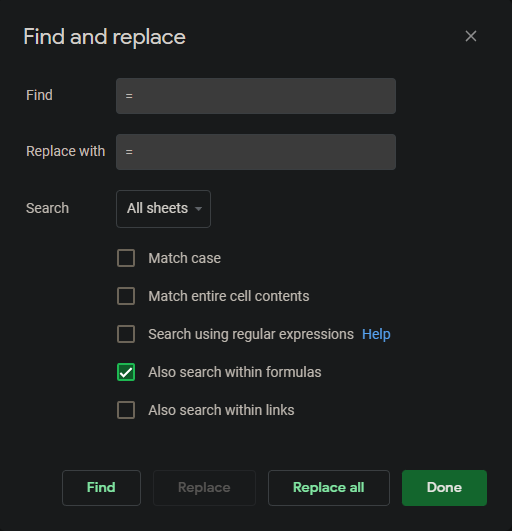
Task: Click the Also search within formulas label text
Action: point(235,372)
